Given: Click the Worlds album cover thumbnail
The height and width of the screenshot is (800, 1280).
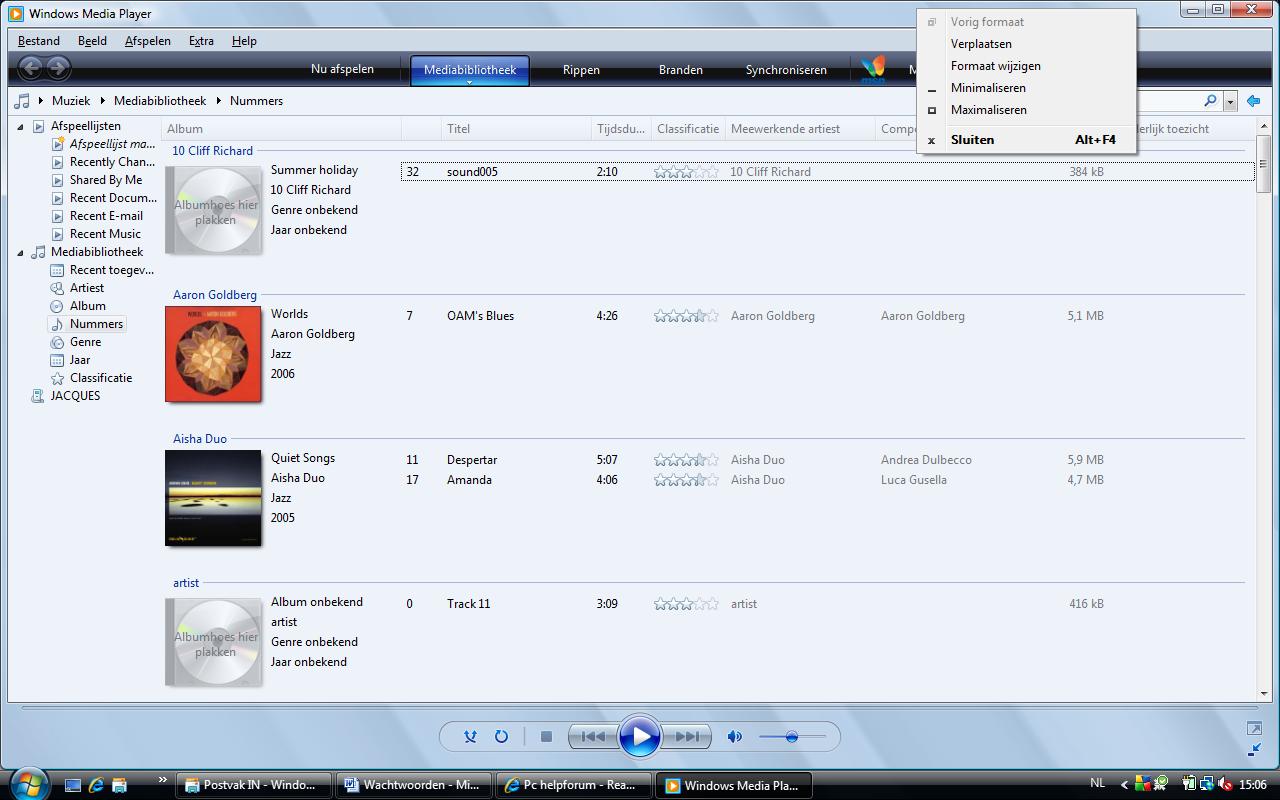Looking at the screenshot, I should point(213,354).
